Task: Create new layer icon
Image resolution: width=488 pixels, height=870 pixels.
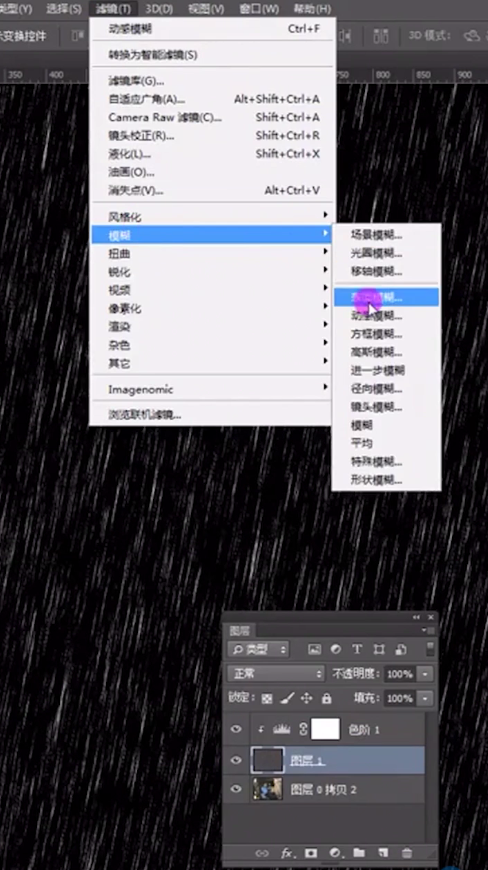Action: pos(383,853)
